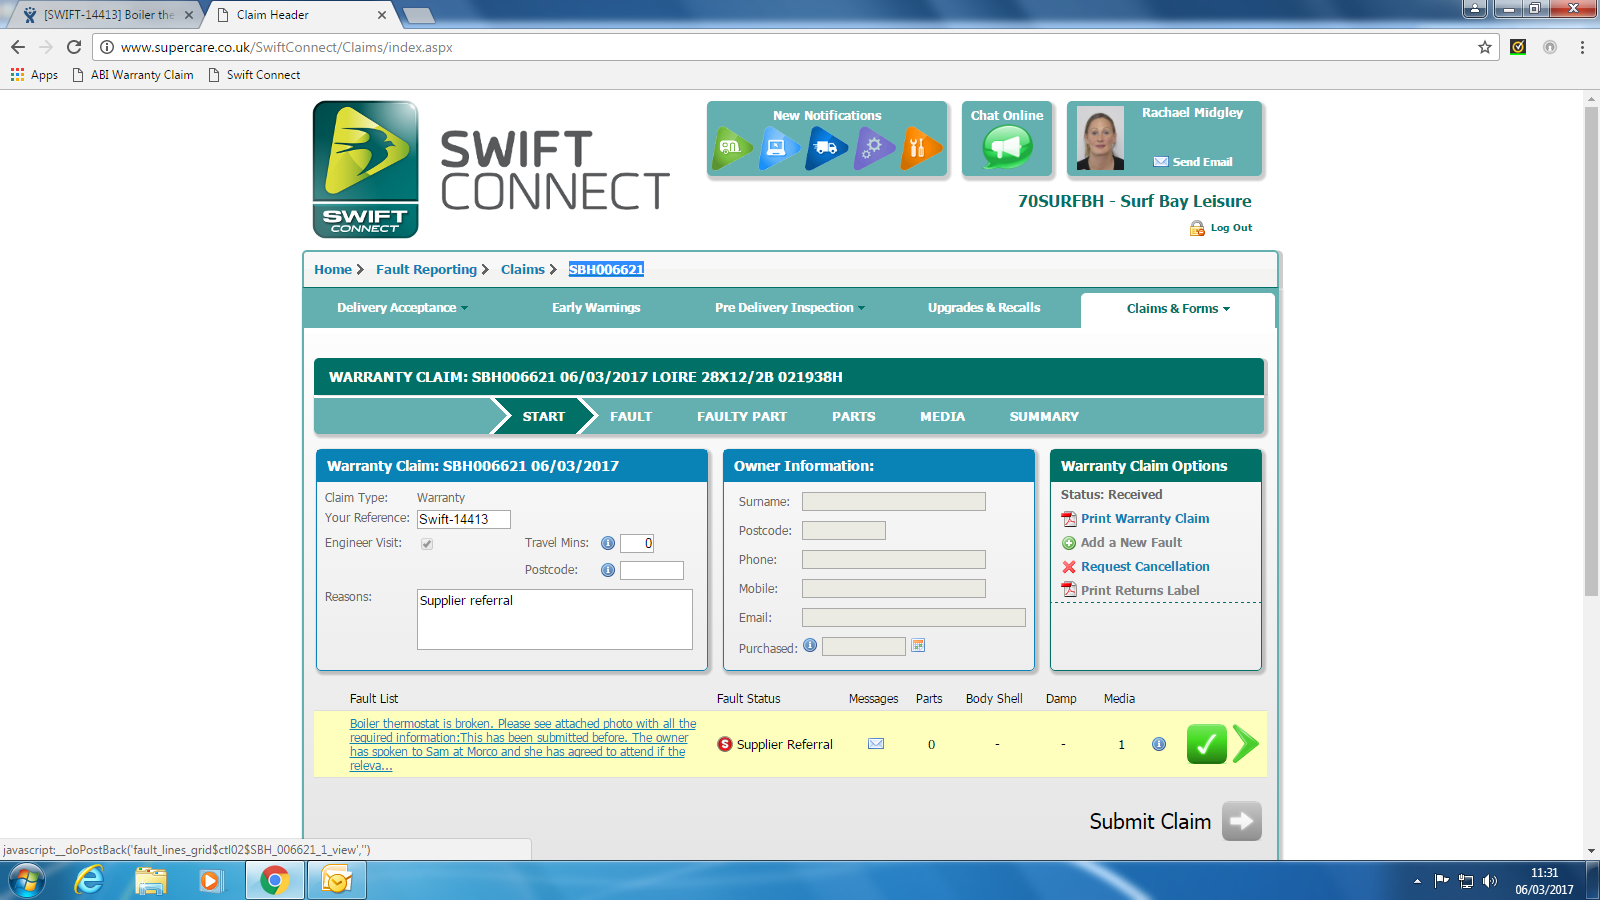Go to the FAULTY PART step

742,417
